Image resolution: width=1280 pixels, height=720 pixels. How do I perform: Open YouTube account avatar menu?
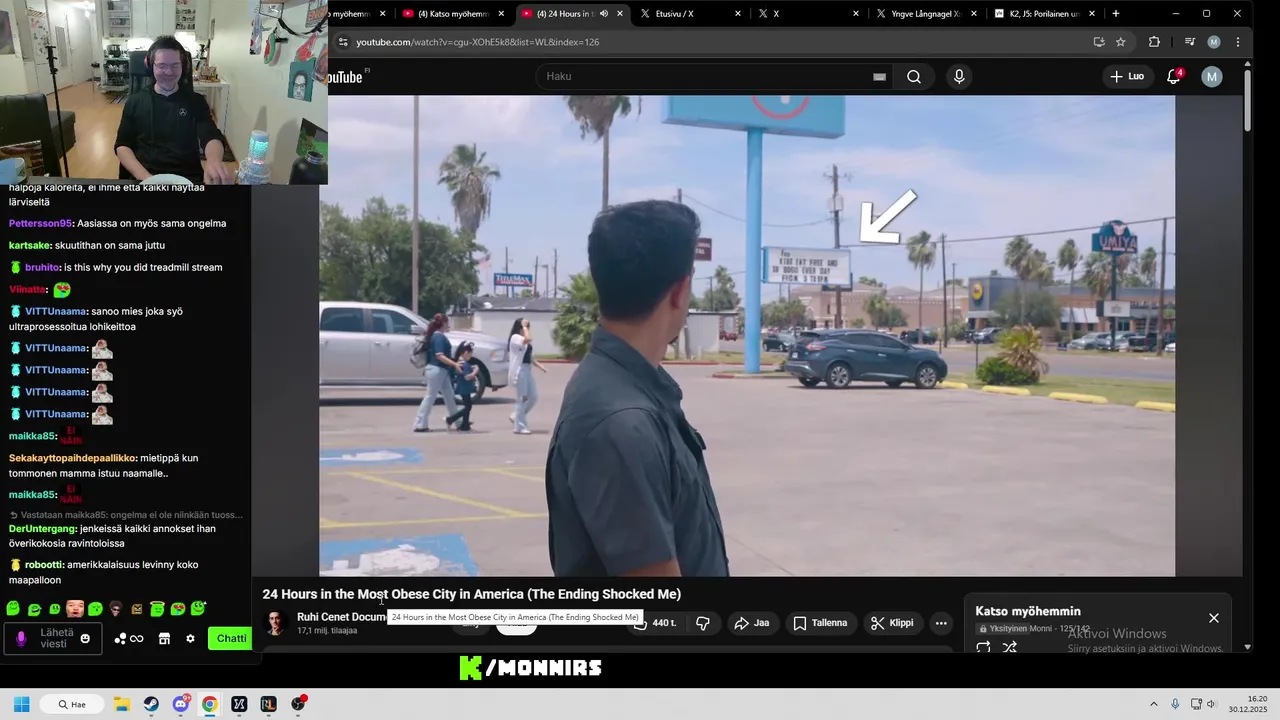click(x=1212, y=77)
